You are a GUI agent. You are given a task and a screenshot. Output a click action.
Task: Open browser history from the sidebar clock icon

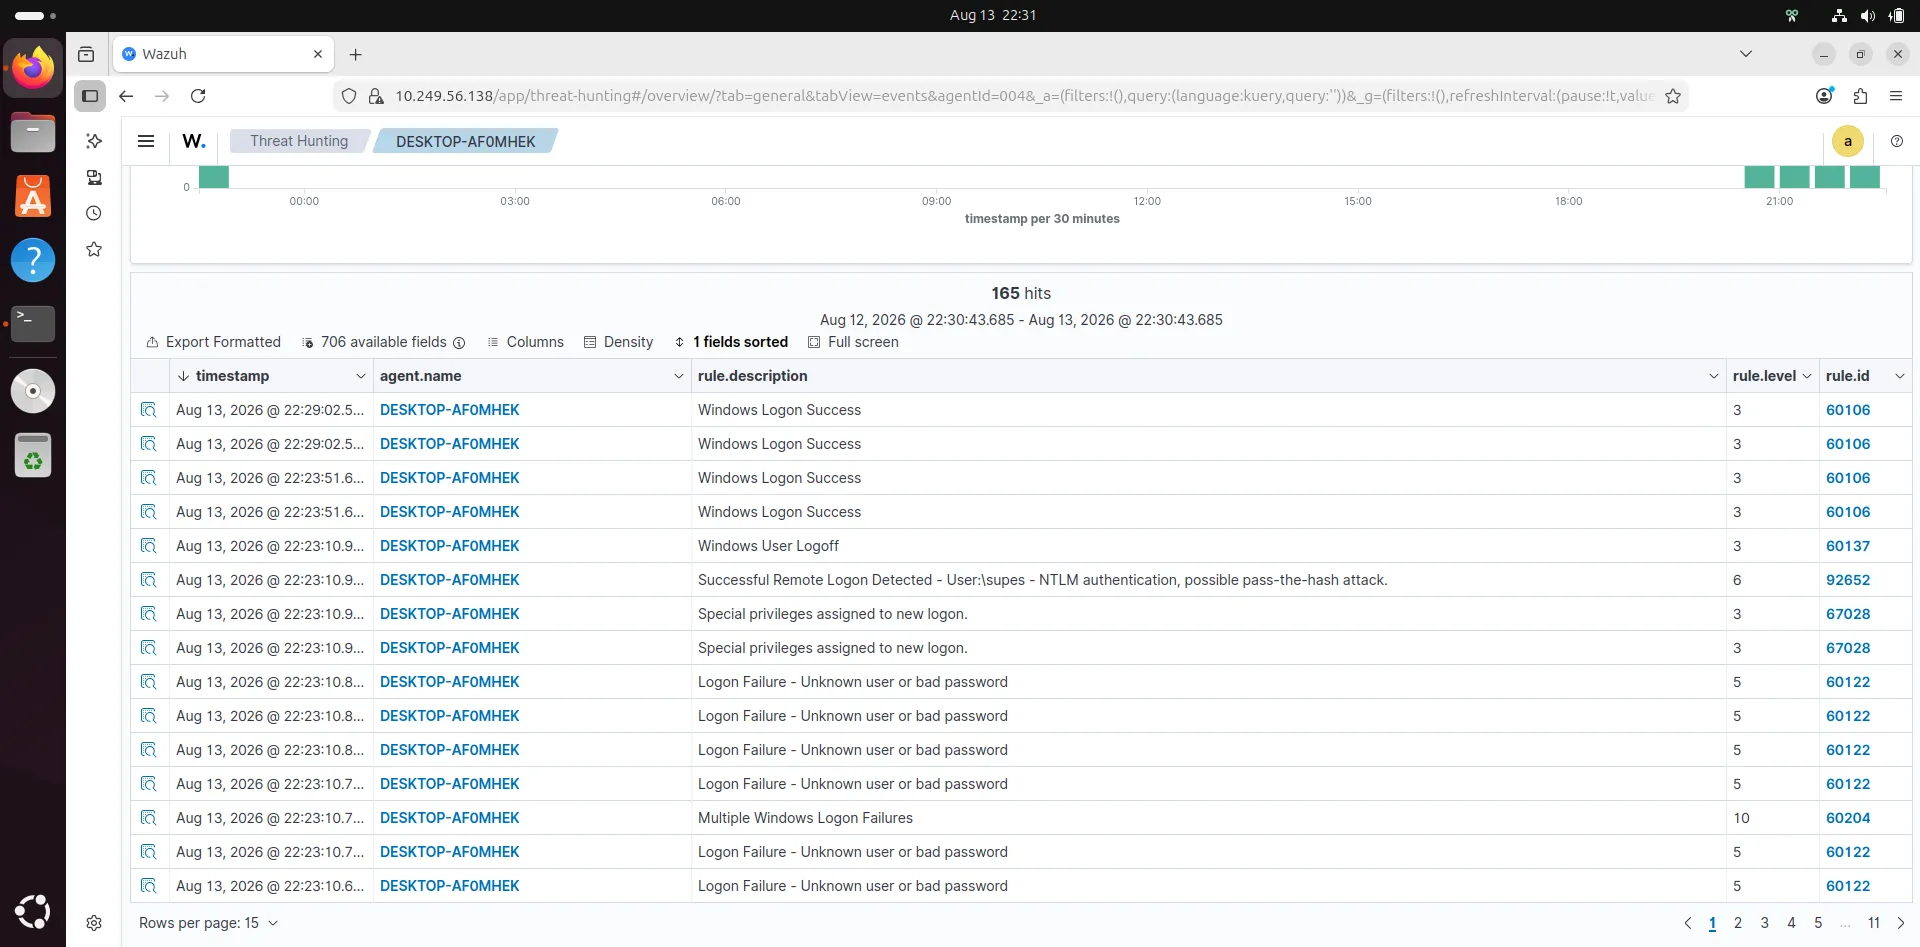94,213
